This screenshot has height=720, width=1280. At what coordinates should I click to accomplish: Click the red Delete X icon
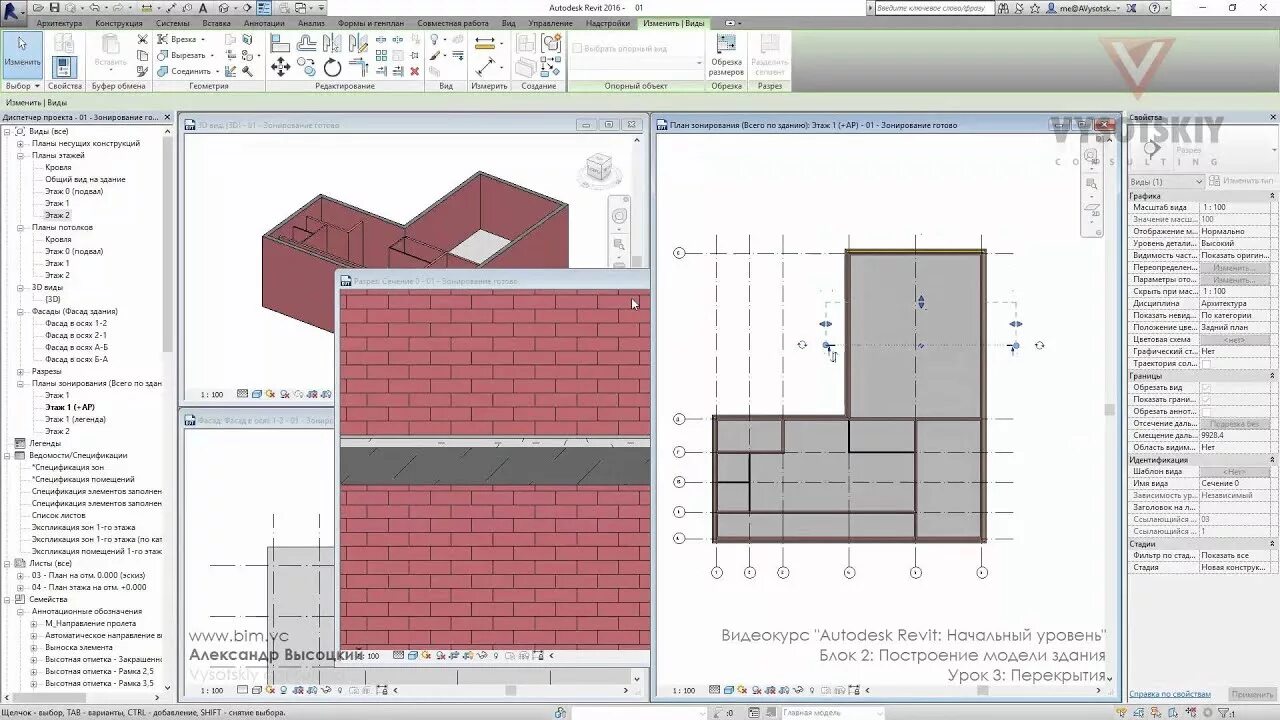414,71
